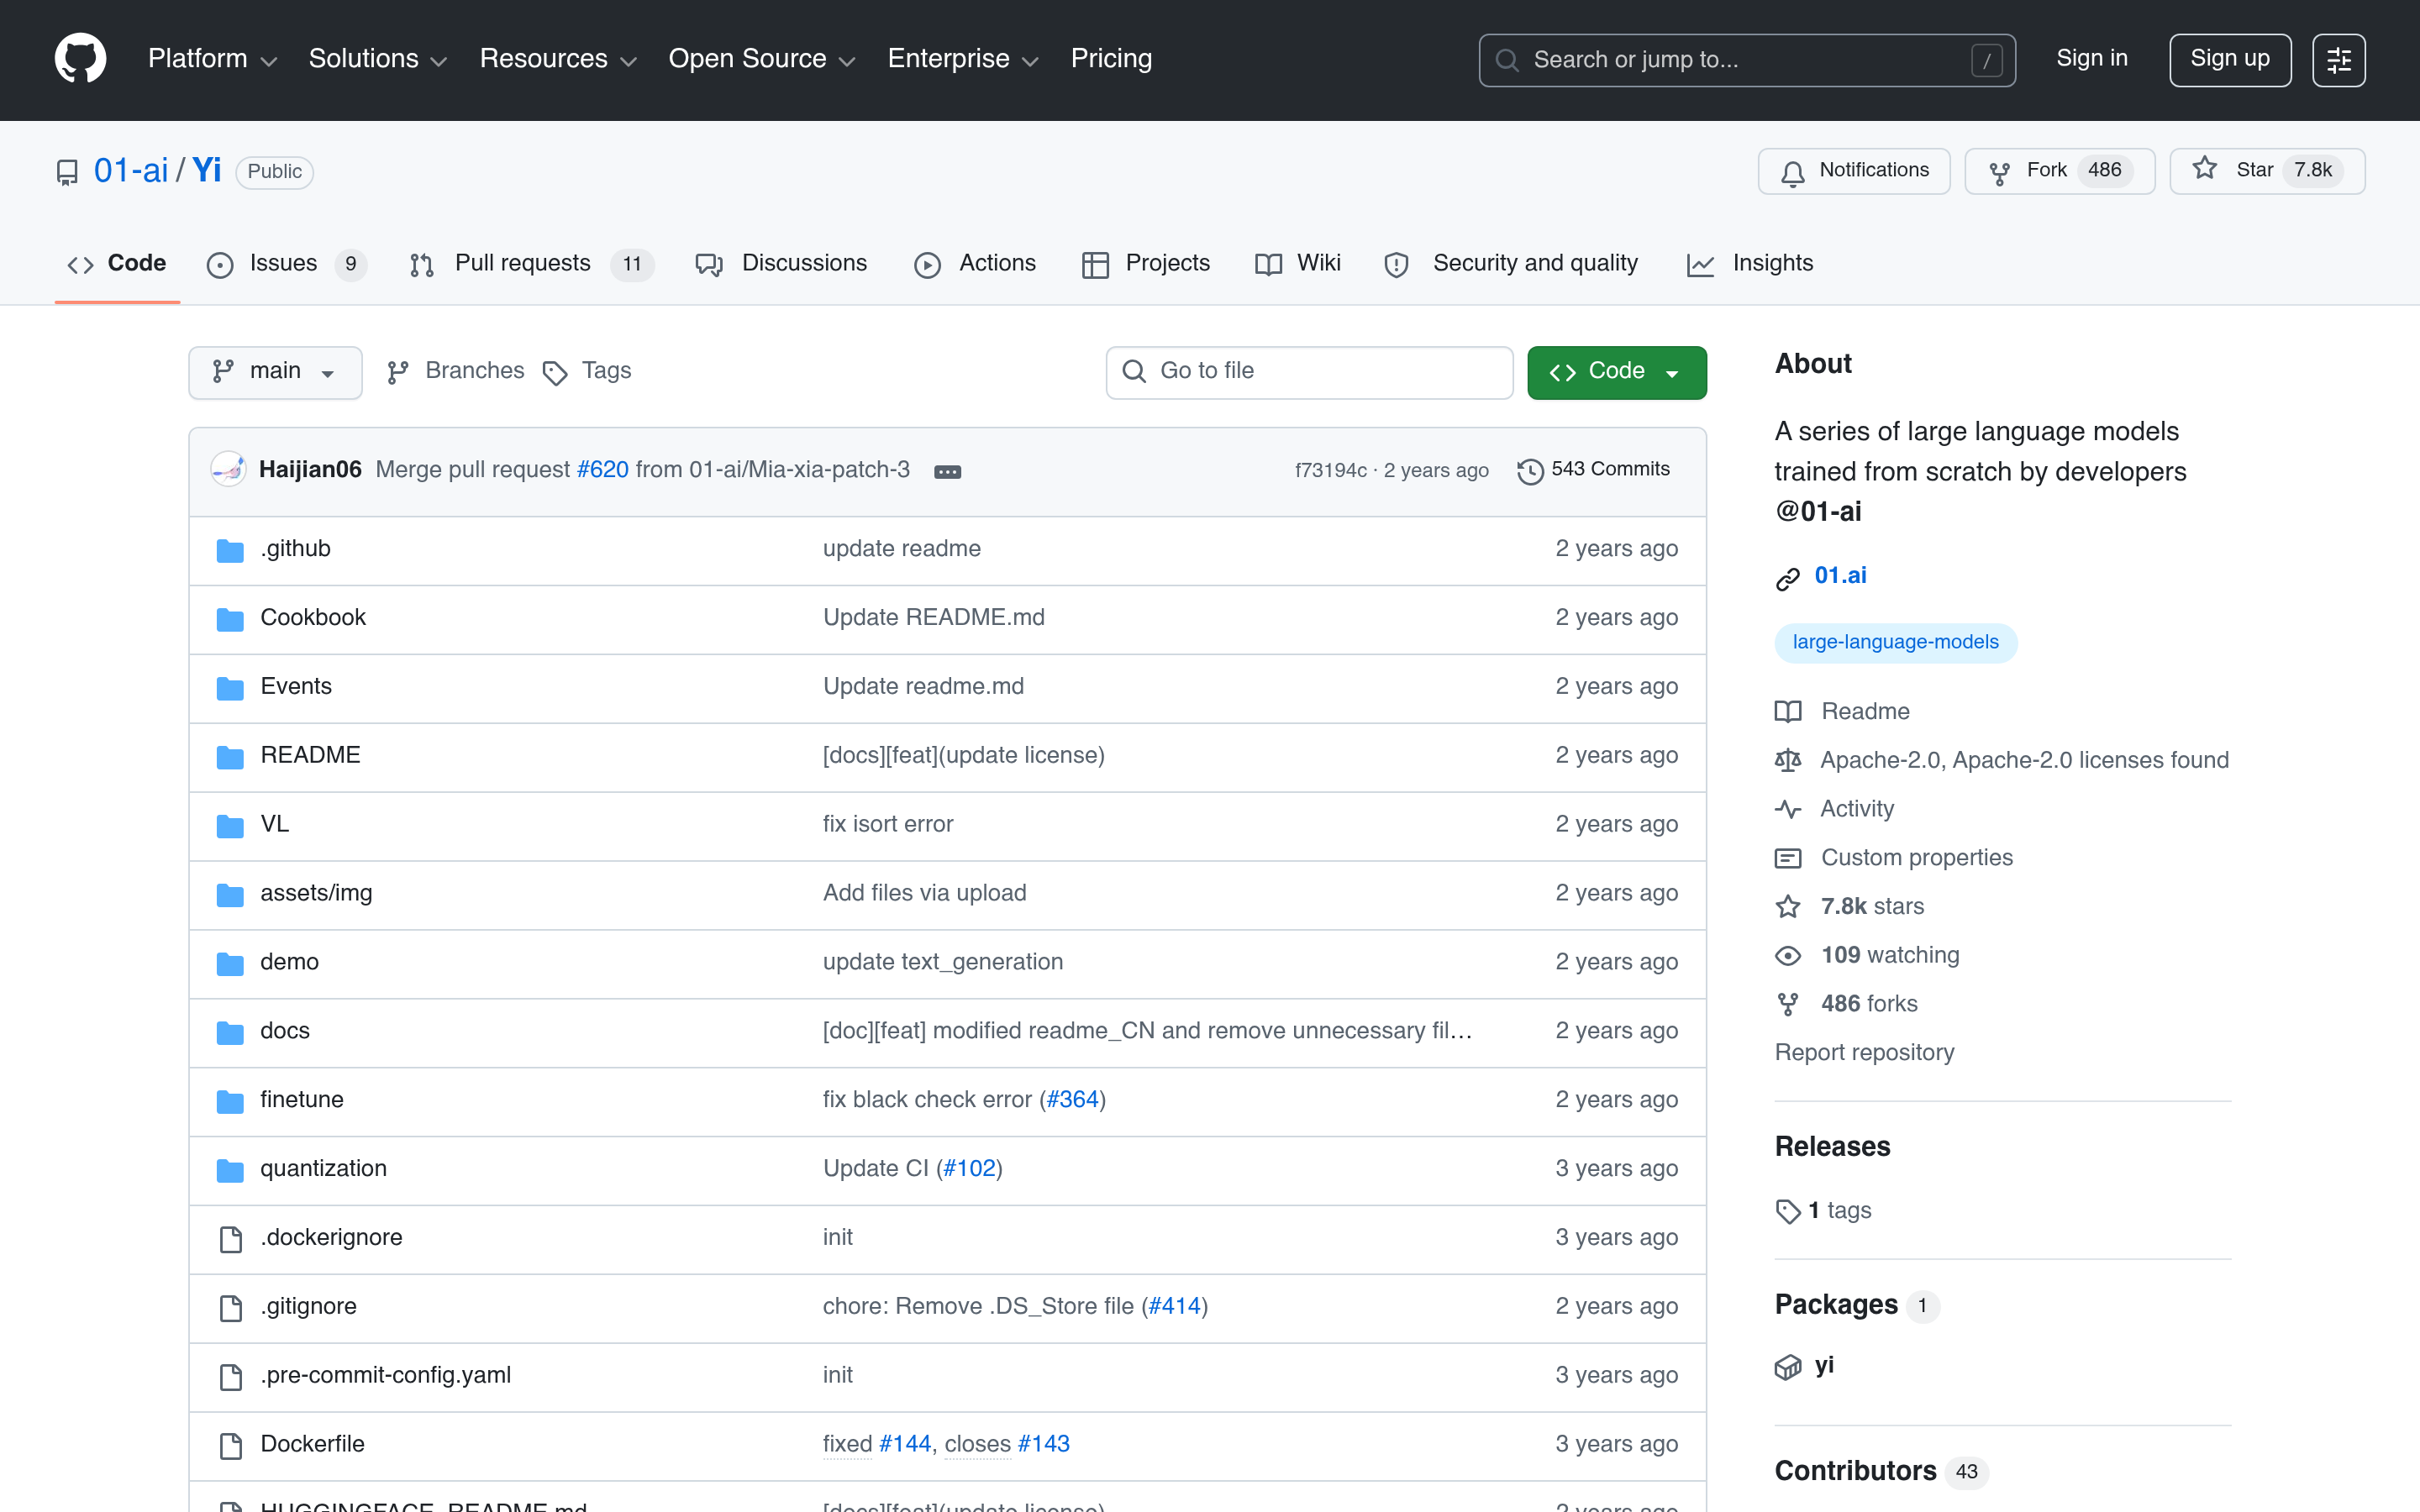Open the Branches link
The width and height of the screenshot is (2420, 1512).
[x=456, y=372]
